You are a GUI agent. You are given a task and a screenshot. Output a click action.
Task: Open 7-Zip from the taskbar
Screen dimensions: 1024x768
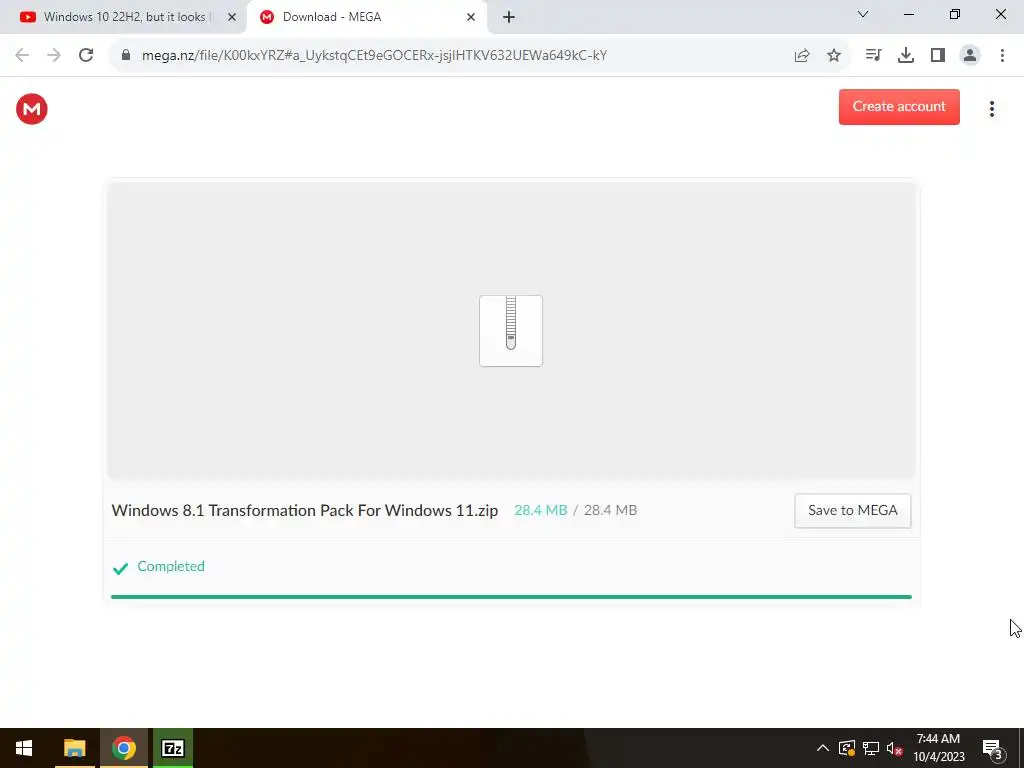[x=172, y=748]
